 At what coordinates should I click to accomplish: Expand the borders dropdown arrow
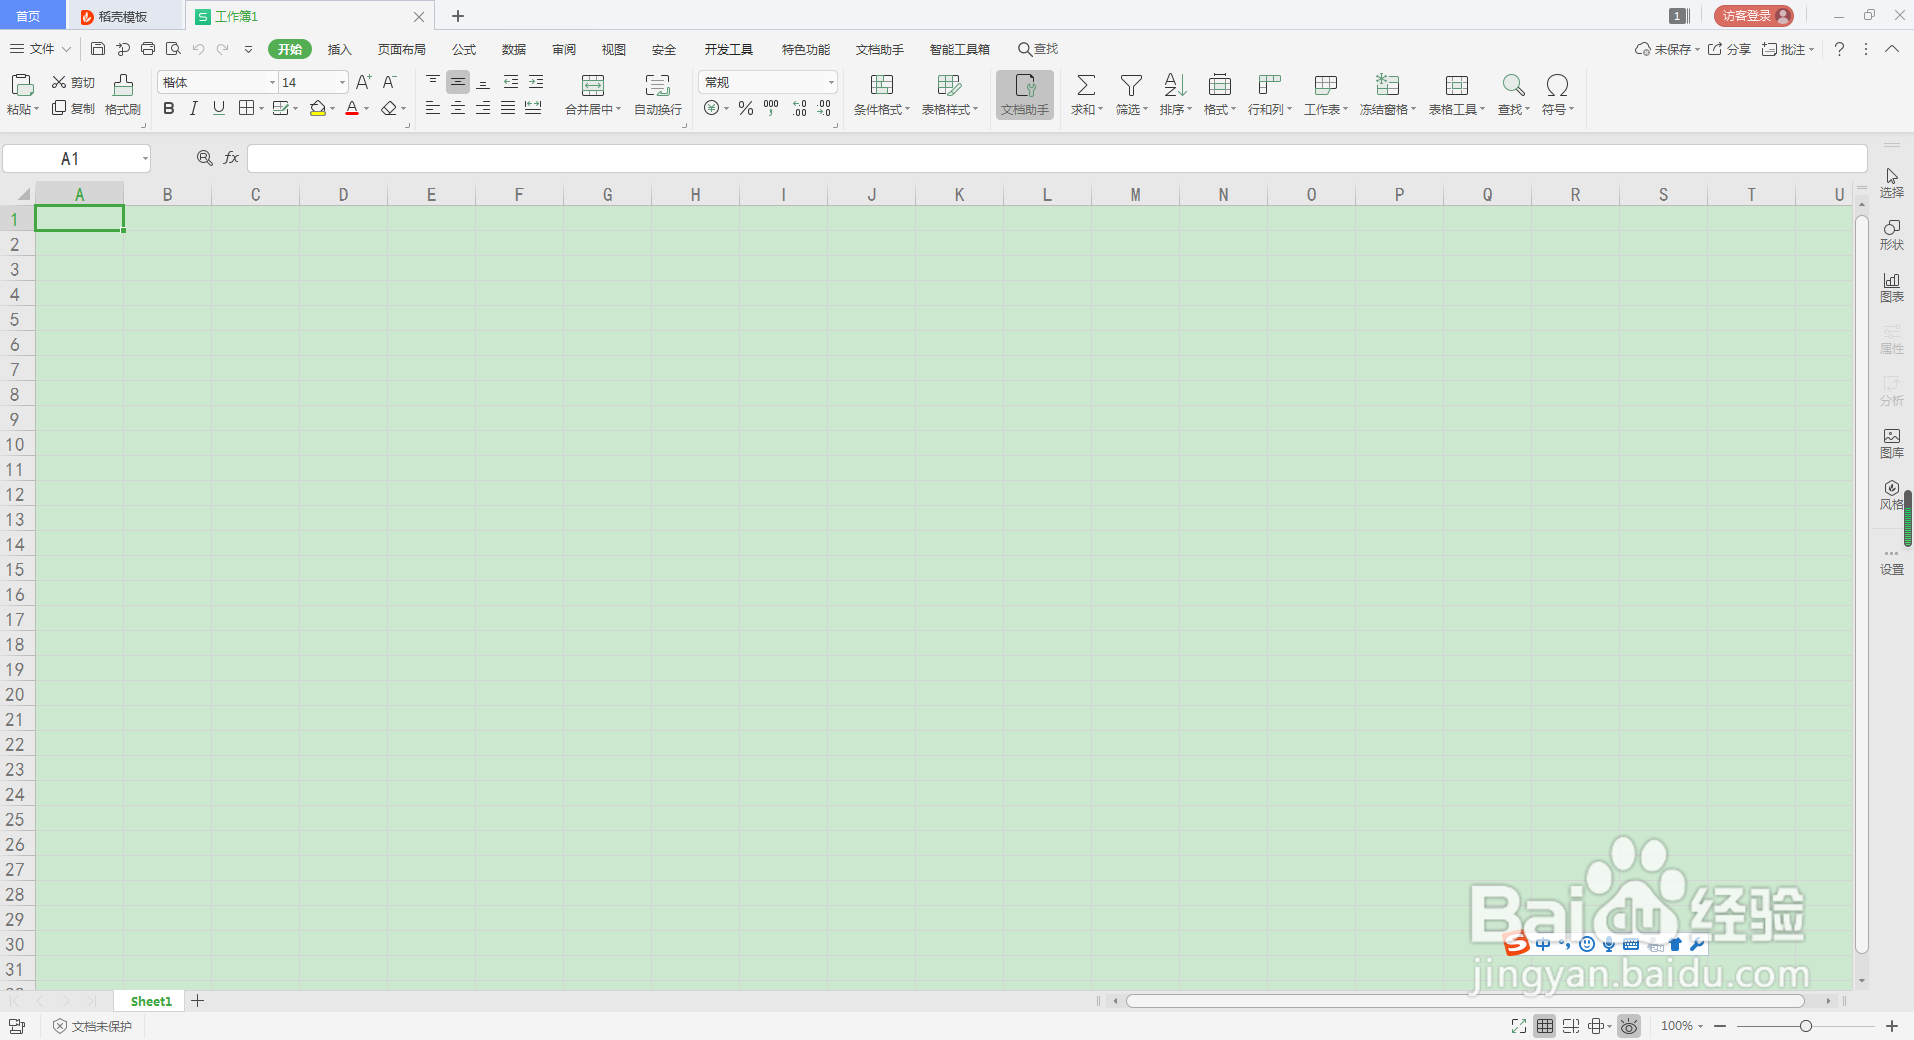[261, 108]
